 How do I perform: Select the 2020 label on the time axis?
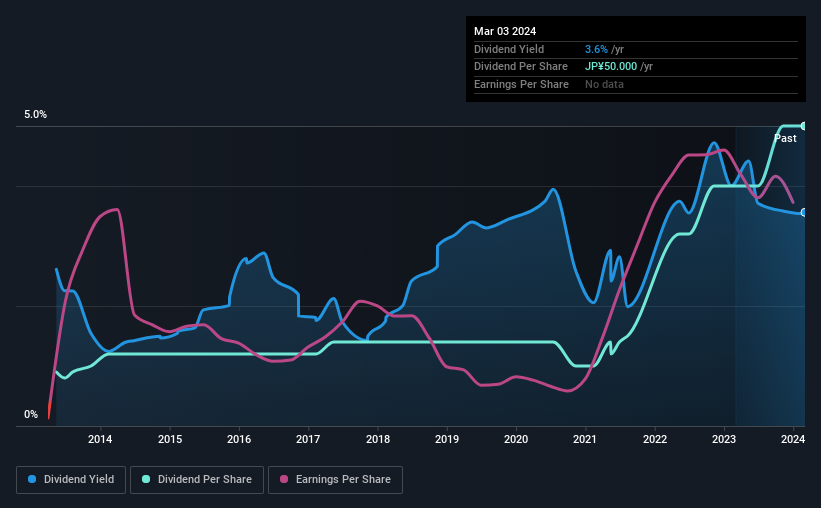[516, 439]
